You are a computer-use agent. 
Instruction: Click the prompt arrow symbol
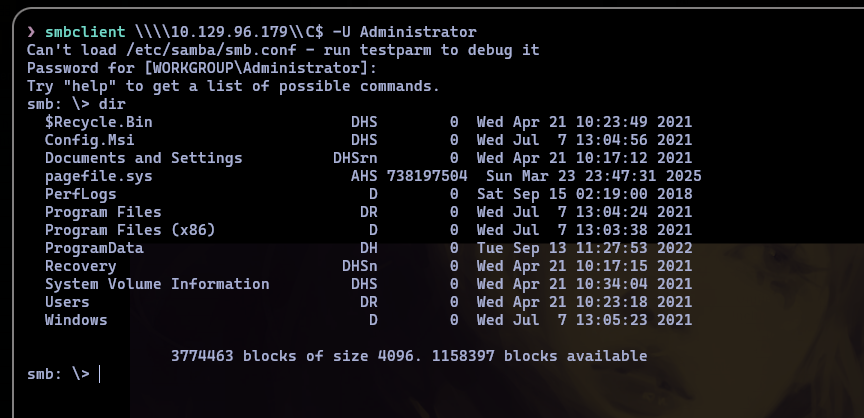tap(31, 32)
